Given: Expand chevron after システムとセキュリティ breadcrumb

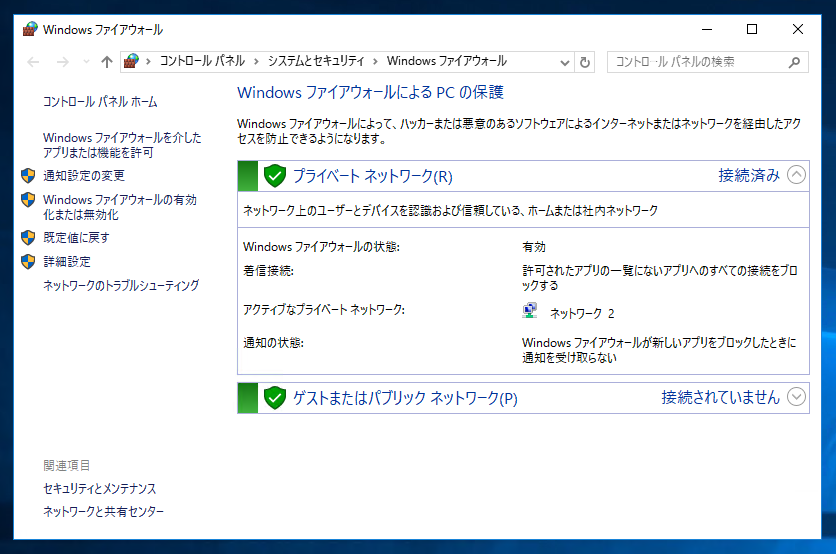Looking at the screenshot, I should 375,62.
